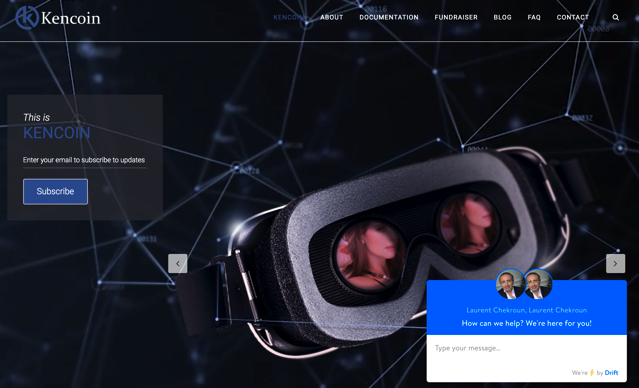Open the Fundraiser menu item

[456, 17]
